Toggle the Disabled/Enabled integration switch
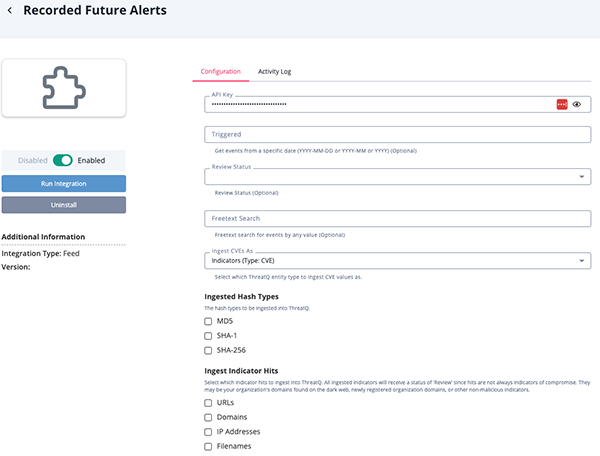 [x=63, y=160]
